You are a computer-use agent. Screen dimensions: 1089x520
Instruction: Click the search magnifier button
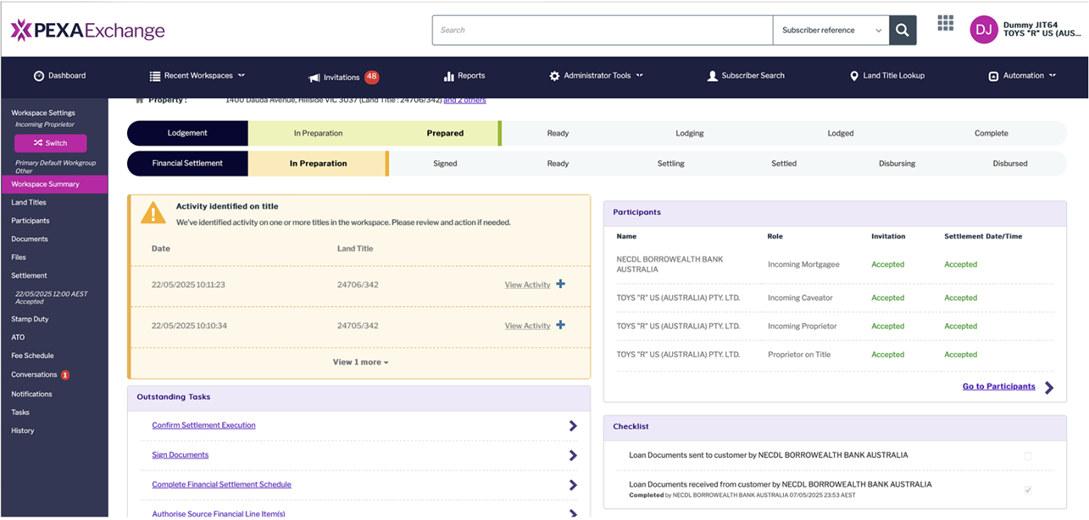click(902, 31)
